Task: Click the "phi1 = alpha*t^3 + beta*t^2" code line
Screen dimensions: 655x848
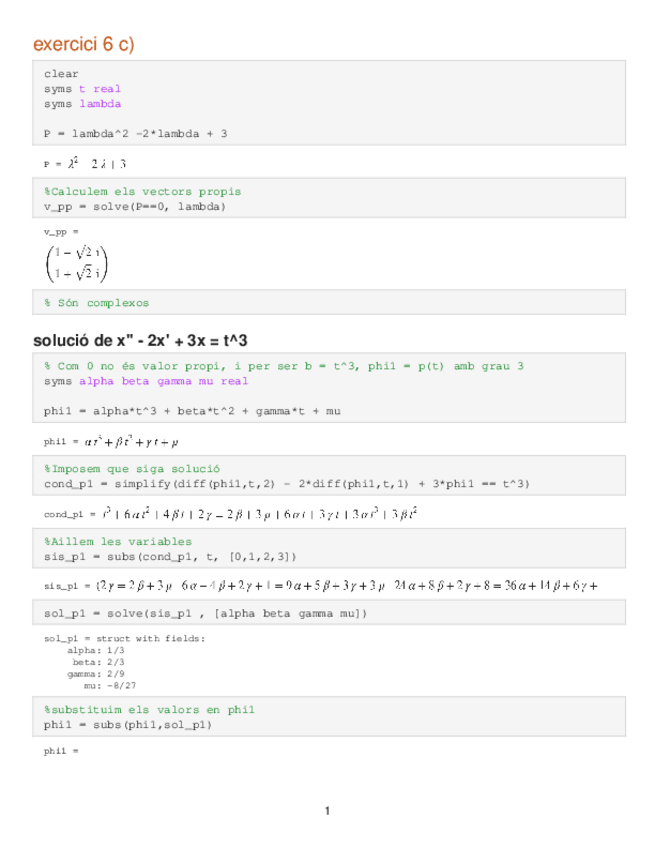Action: pyautogui.click(x=152, y=410)
